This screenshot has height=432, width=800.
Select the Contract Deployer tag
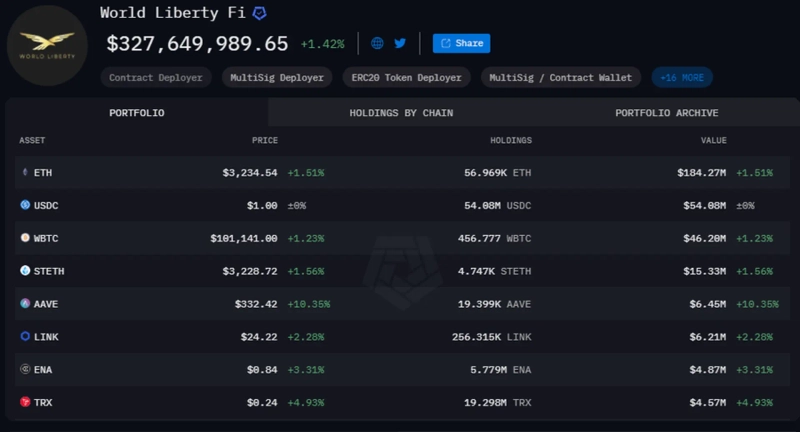155,77
